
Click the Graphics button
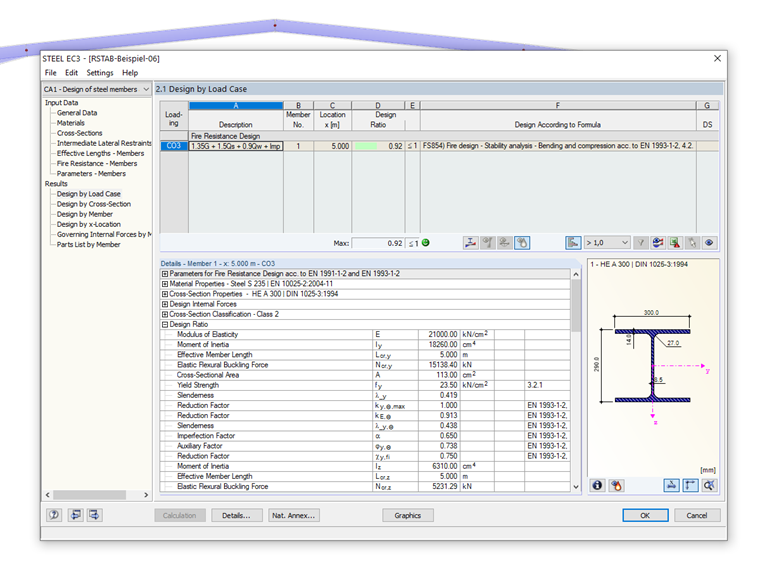point(408,515)
